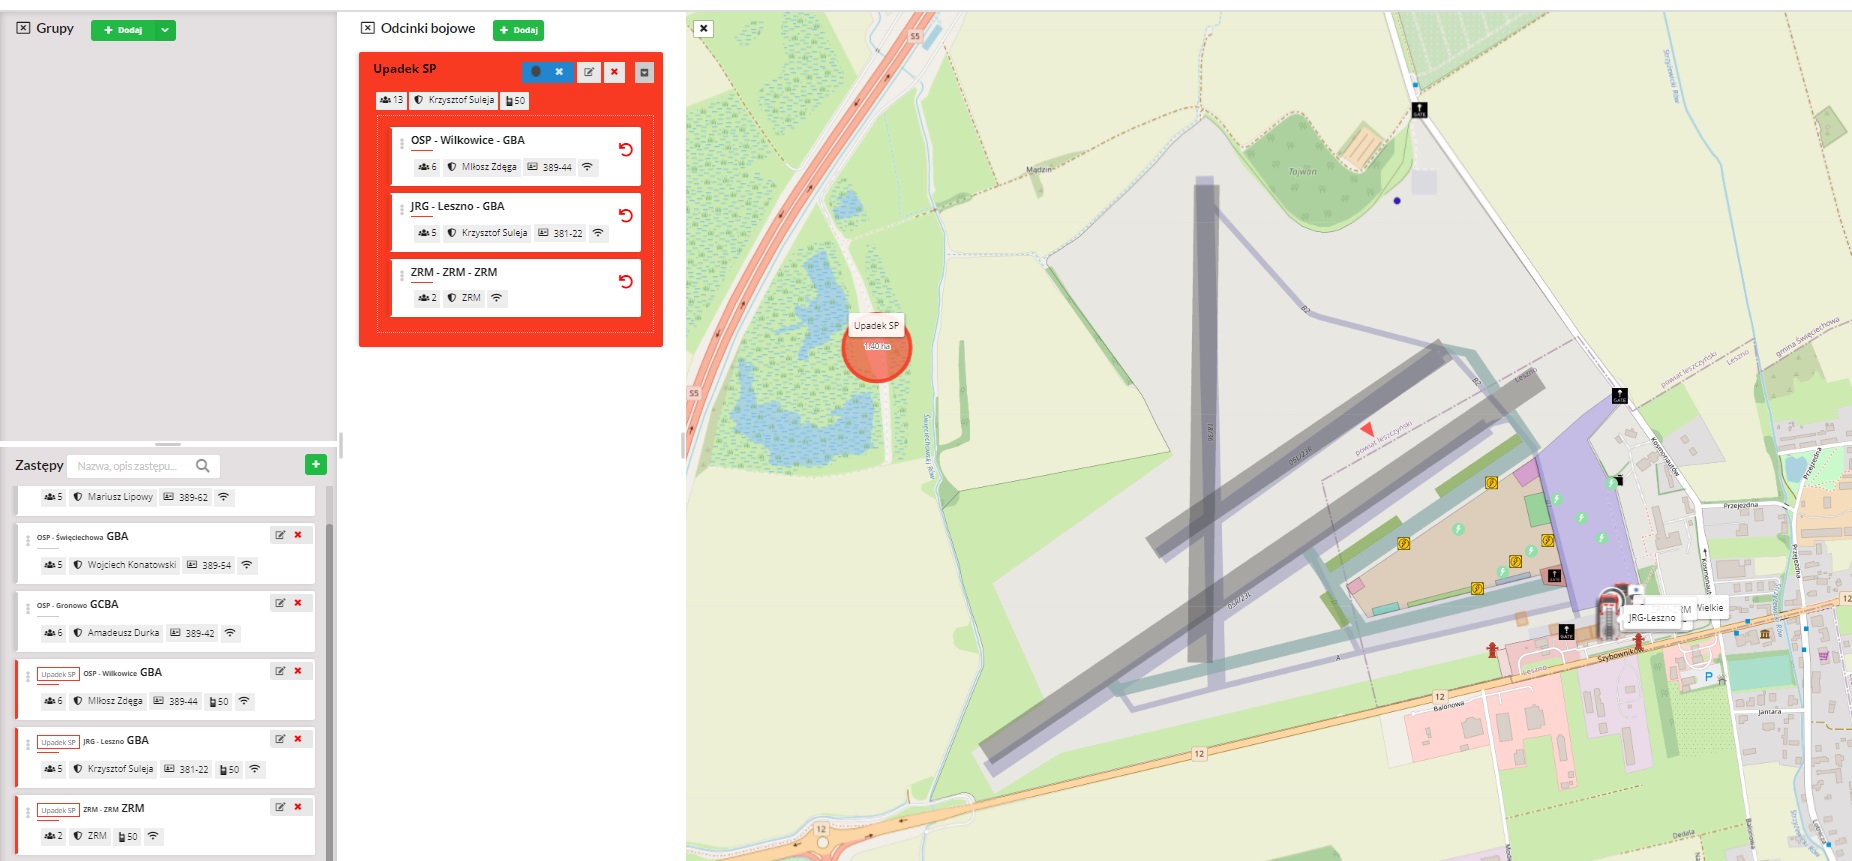Collapse the Upadek SP sector card
This screenshot has height=861, width=1852.
tap(644, 72)
